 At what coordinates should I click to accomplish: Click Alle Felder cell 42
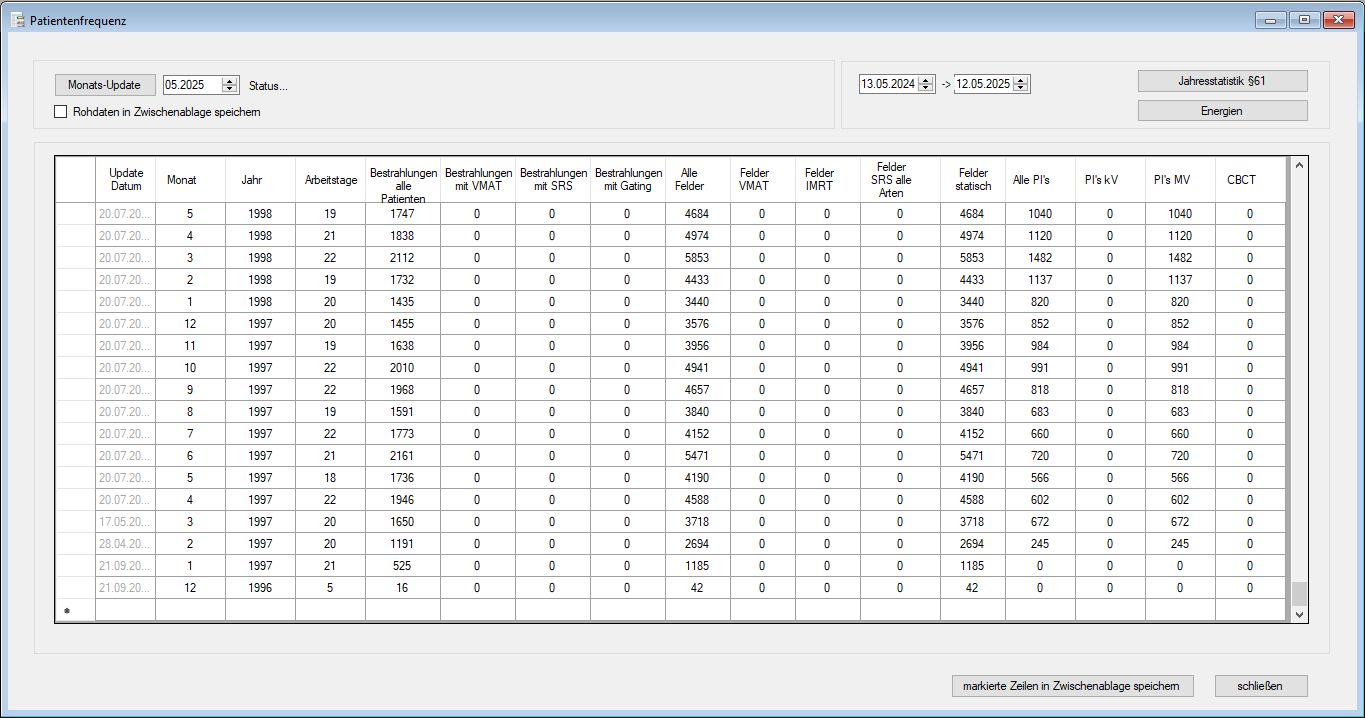click(698, 588)
